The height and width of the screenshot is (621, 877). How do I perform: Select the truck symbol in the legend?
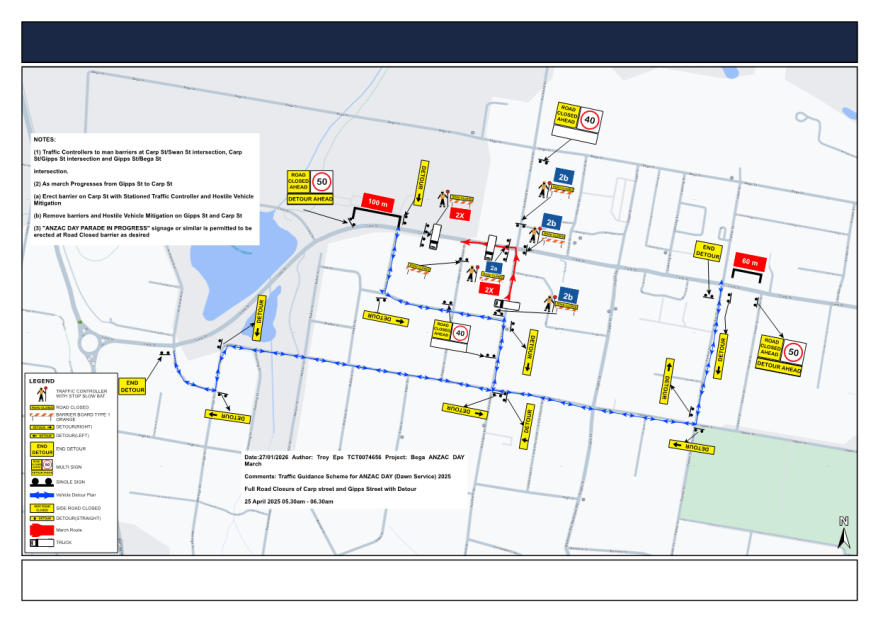(x=41, y=542)
